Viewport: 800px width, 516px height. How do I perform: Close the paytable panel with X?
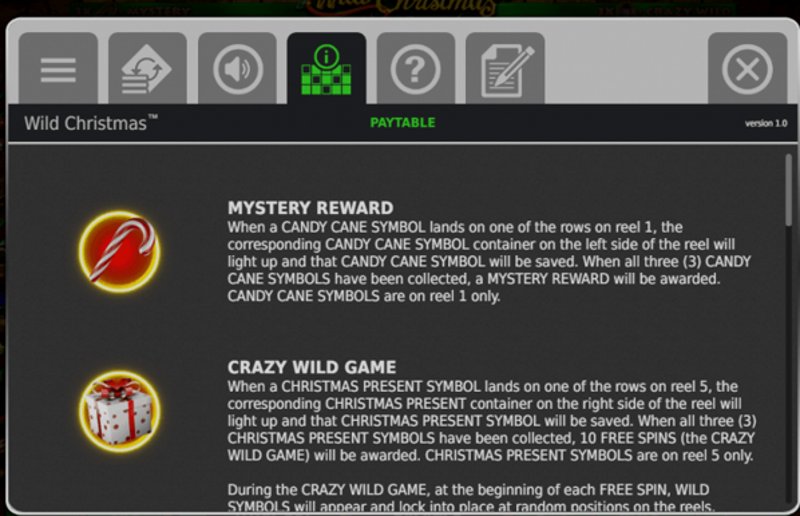(747, 69)
